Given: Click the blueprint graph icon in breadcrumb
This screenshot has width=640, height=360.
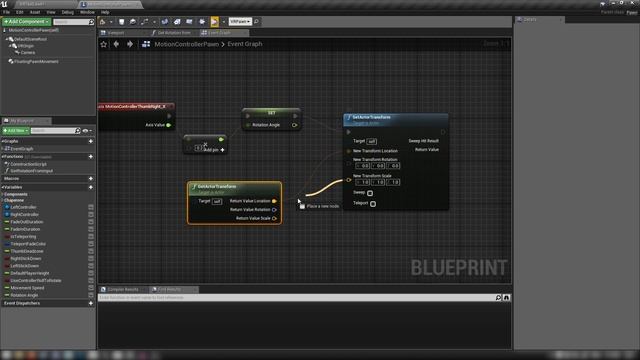Looking at the screenshot, I should pos(146,44).
